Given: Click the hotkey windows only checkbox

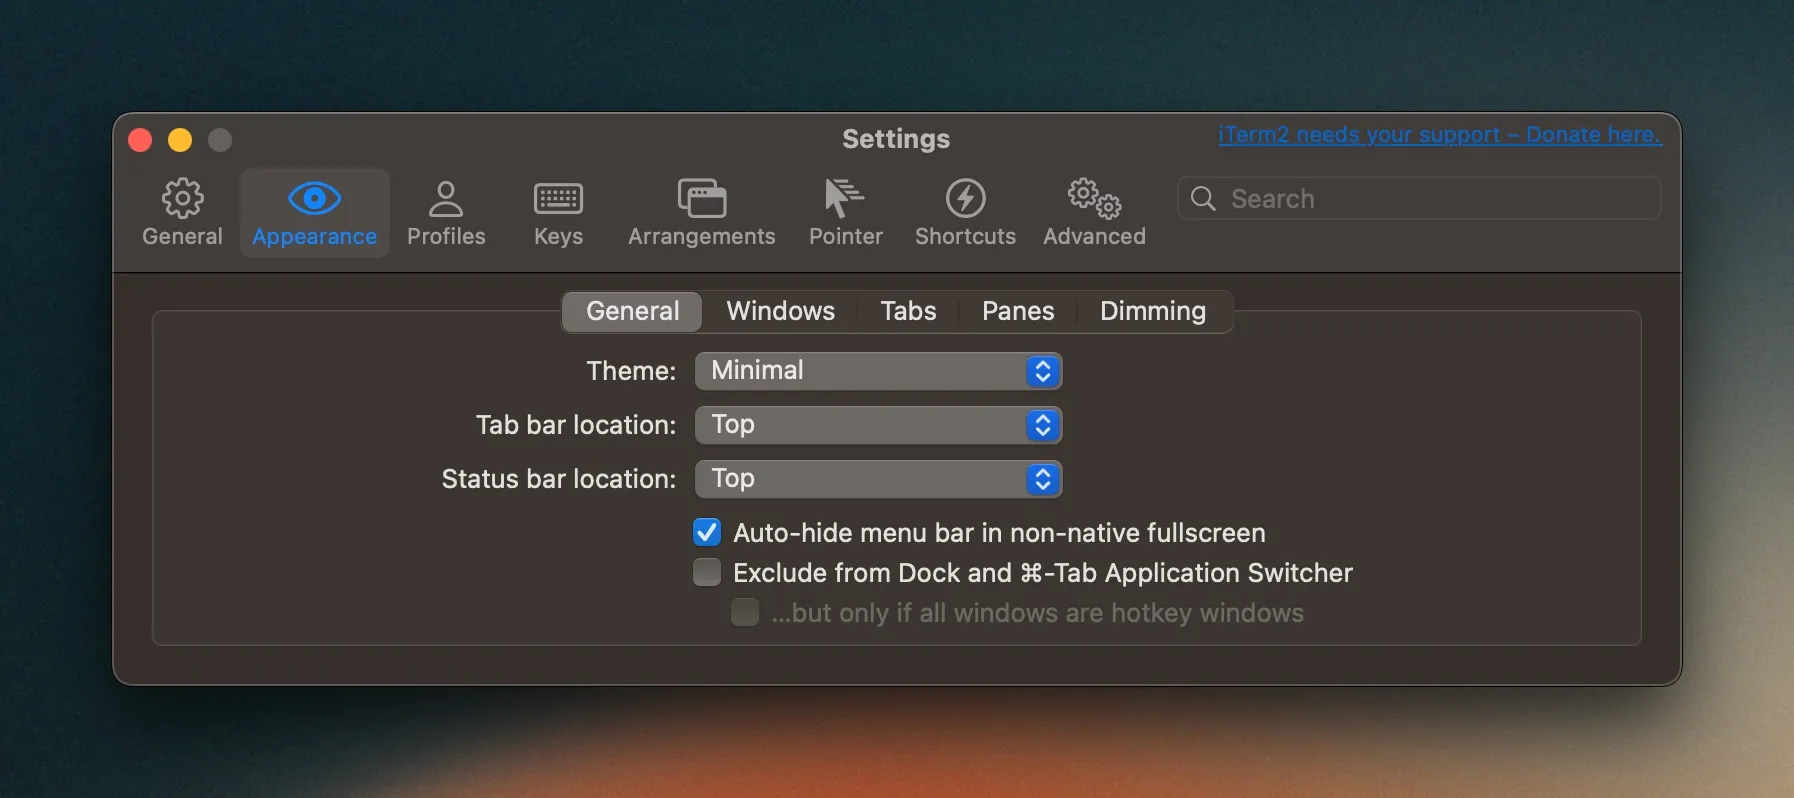Looking at the screenshot, I should pos(745,612).
